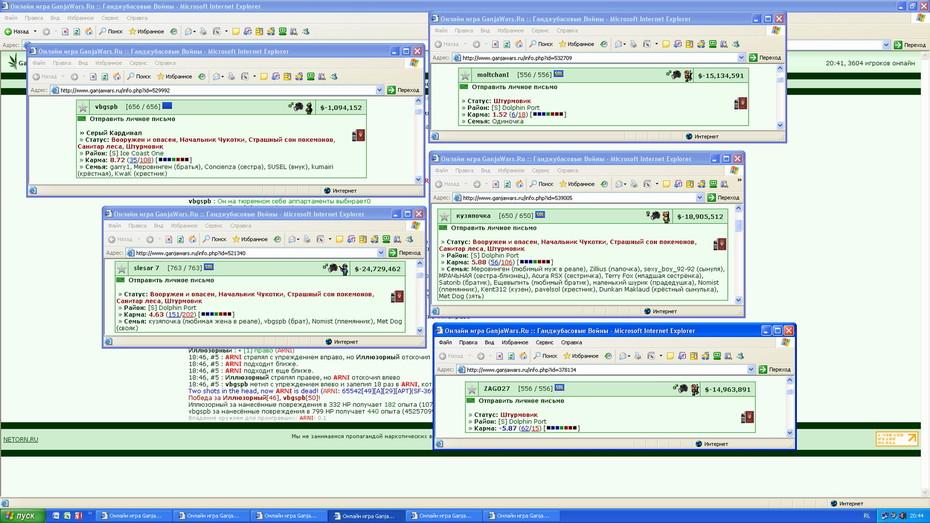
Task: Click the passport icon in vbgspb's profile
Action: click(358, 135)
